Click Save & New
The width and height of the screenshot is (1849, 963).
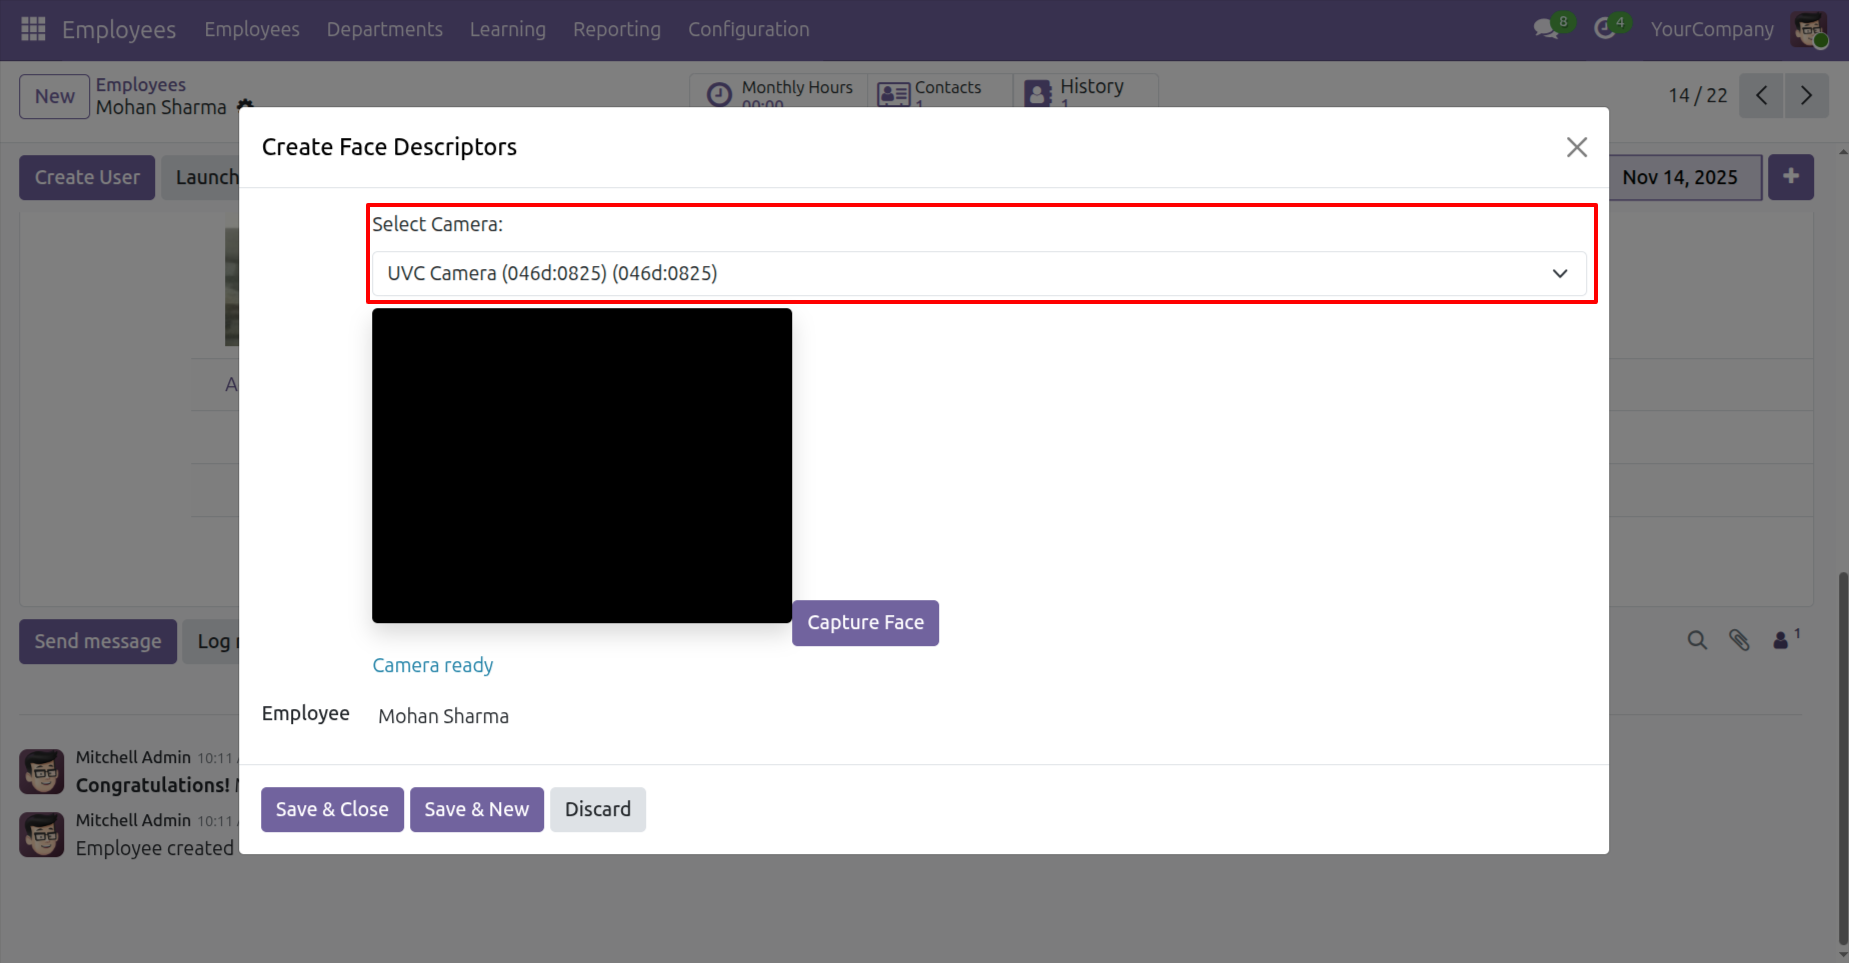477,809
